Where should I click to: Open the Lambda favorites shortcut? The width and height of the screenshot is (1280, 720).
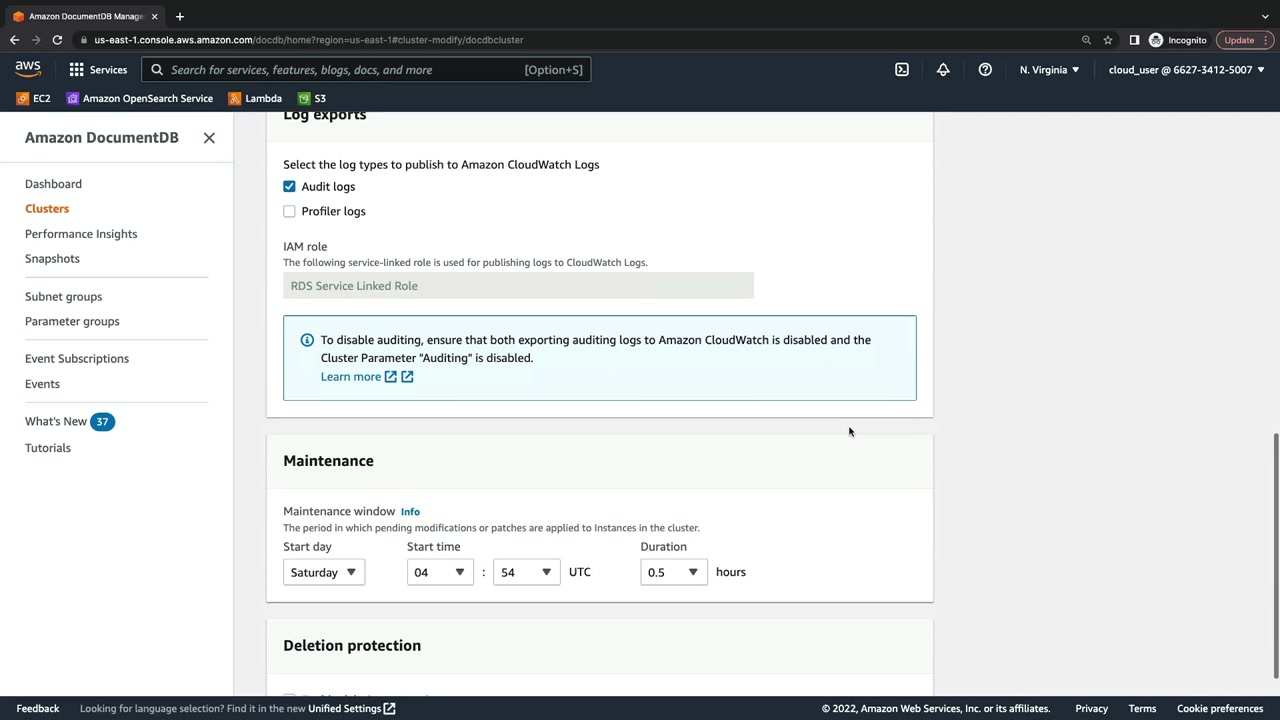pos(255,99)
